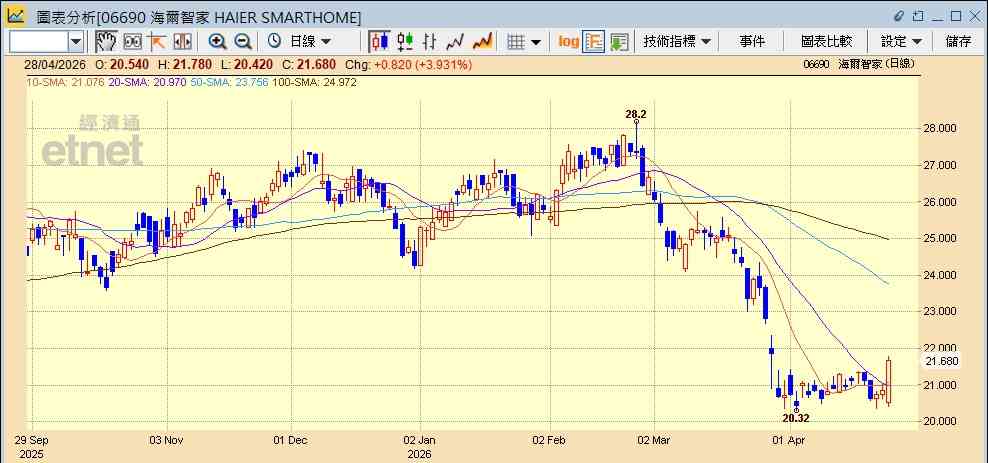Click the zoom in magnifier icon
Screen dimensions: 988x463
[x=217, y=42]
